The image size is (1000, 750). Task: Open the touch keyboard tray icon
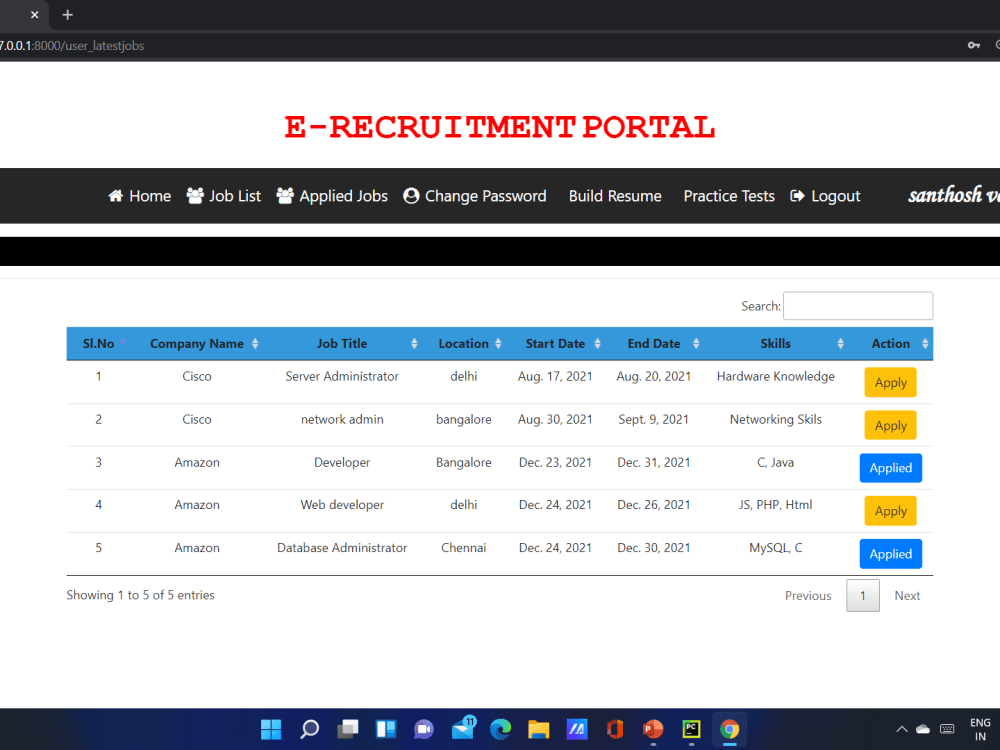(x=948, y=729)
